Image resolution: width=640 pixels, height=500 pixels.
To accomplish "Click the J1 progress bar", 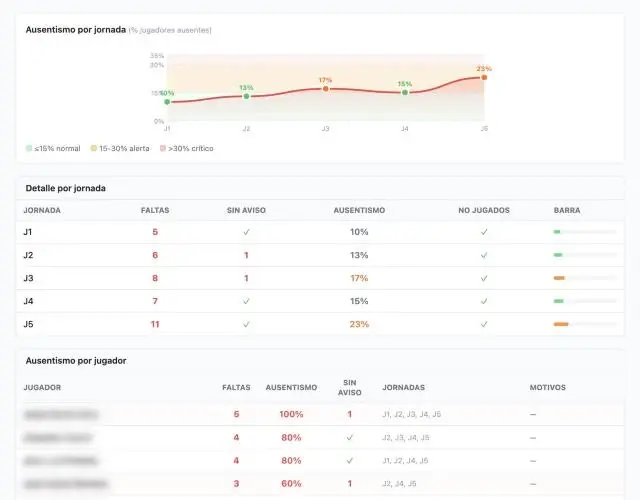I will click(584, 232).
